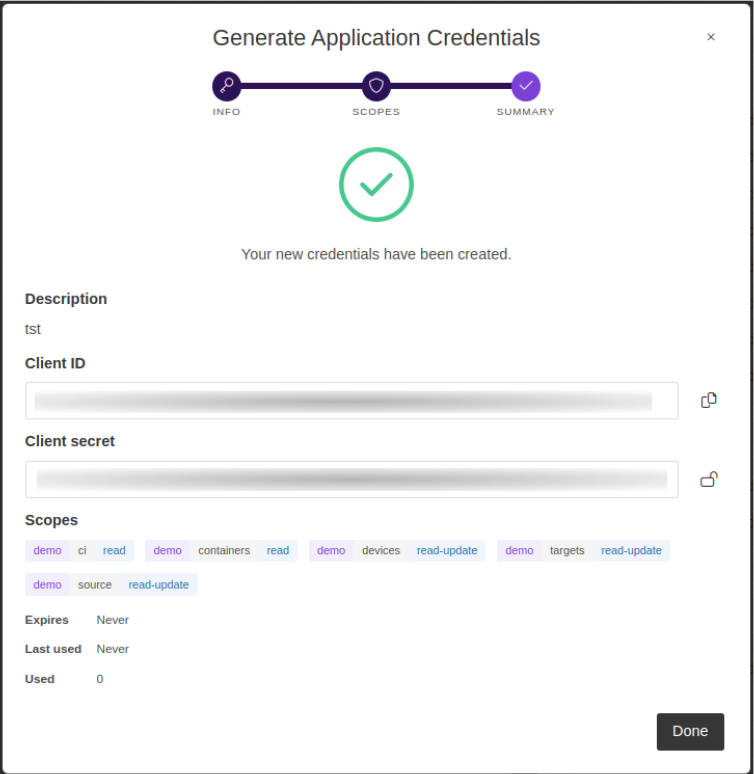Click the Expires value Never

coord(113,620)
